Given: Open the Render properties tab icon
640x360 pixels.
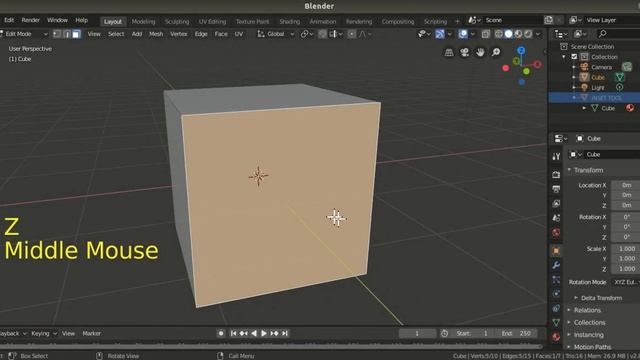Looking at the screenshot, I should pos(556,175).
